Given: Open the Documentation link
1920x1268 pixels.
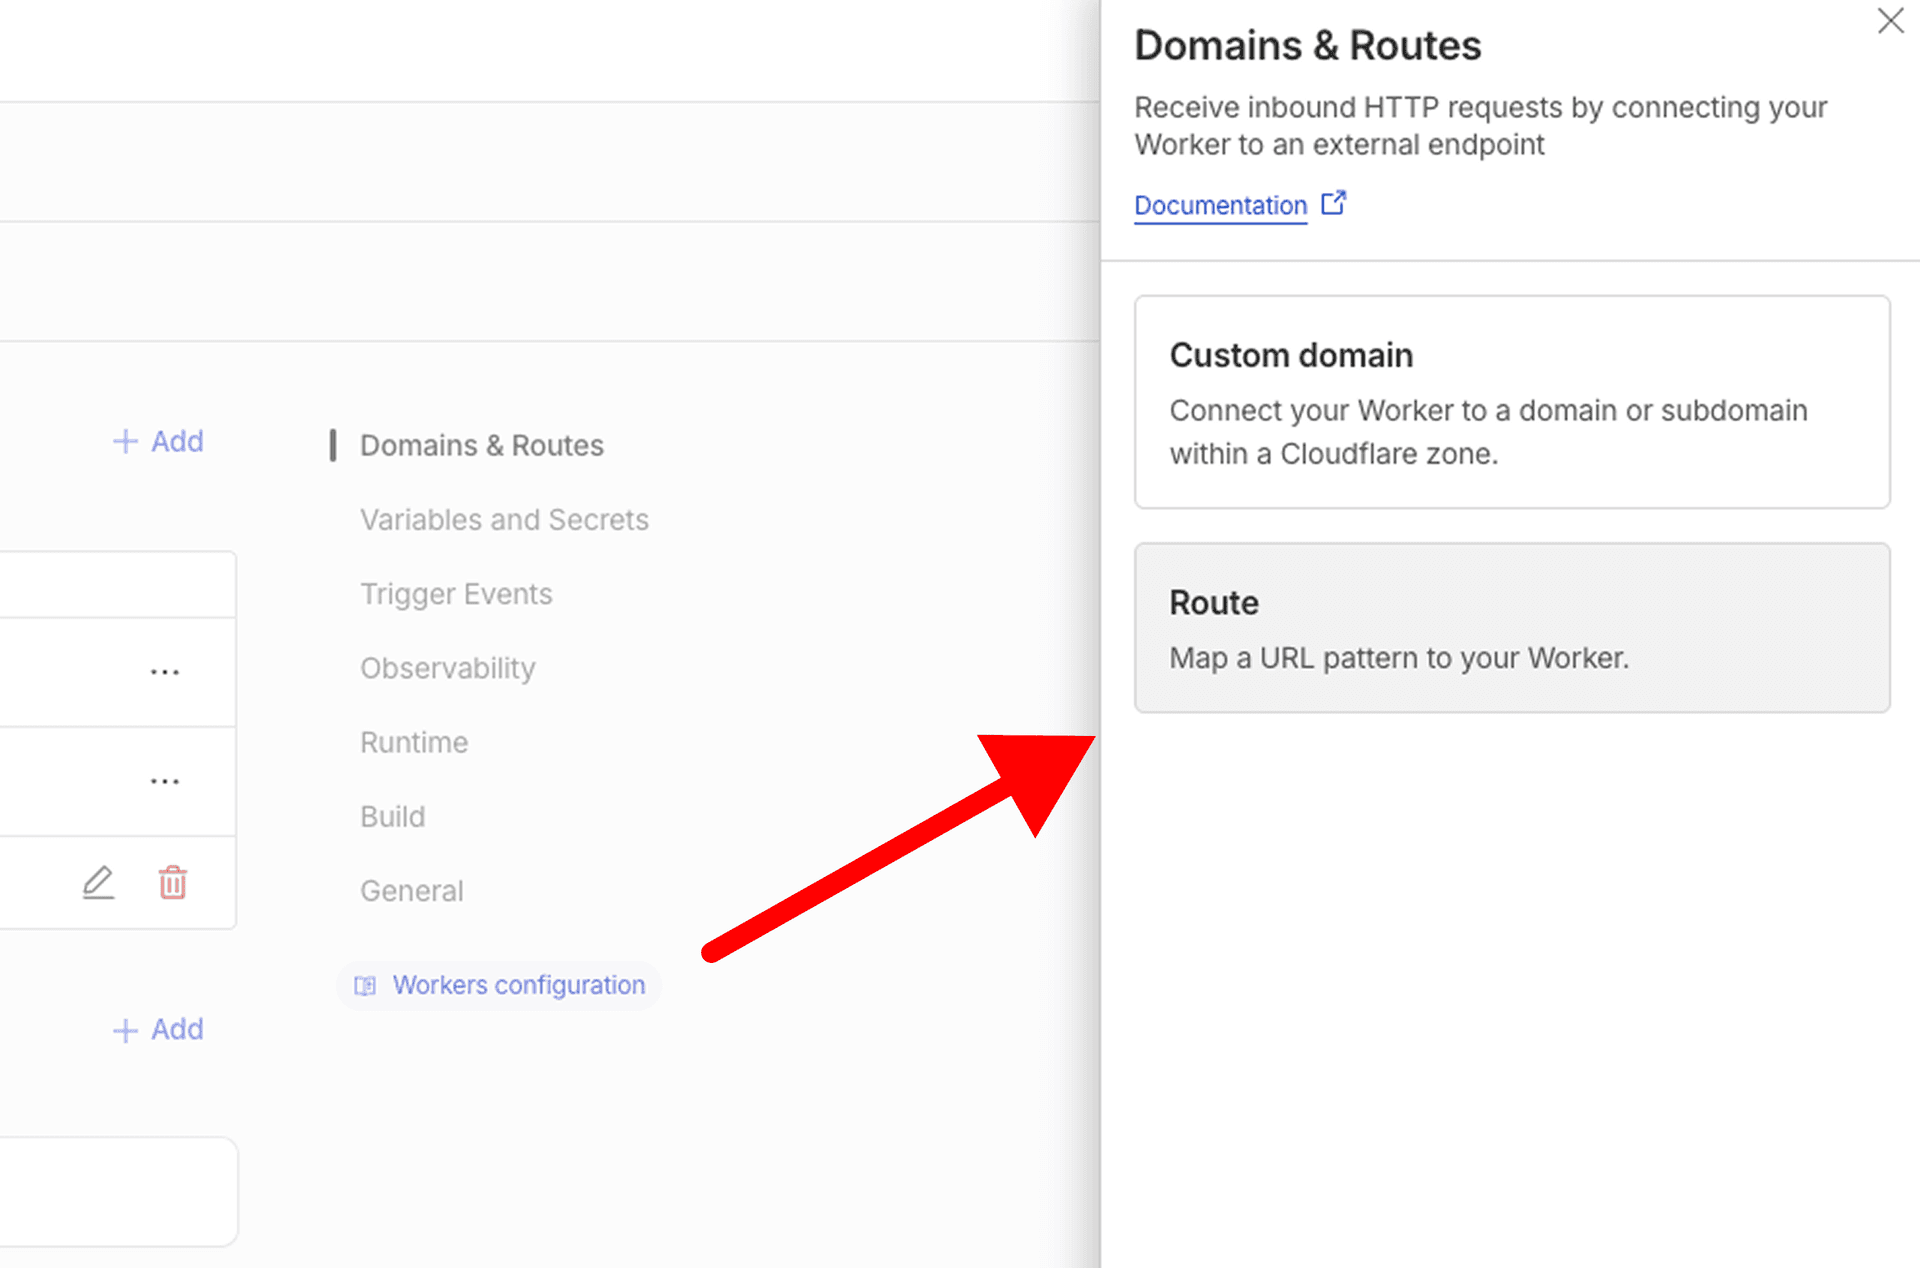Looking at the screenshot, I should coord(1220,205).
